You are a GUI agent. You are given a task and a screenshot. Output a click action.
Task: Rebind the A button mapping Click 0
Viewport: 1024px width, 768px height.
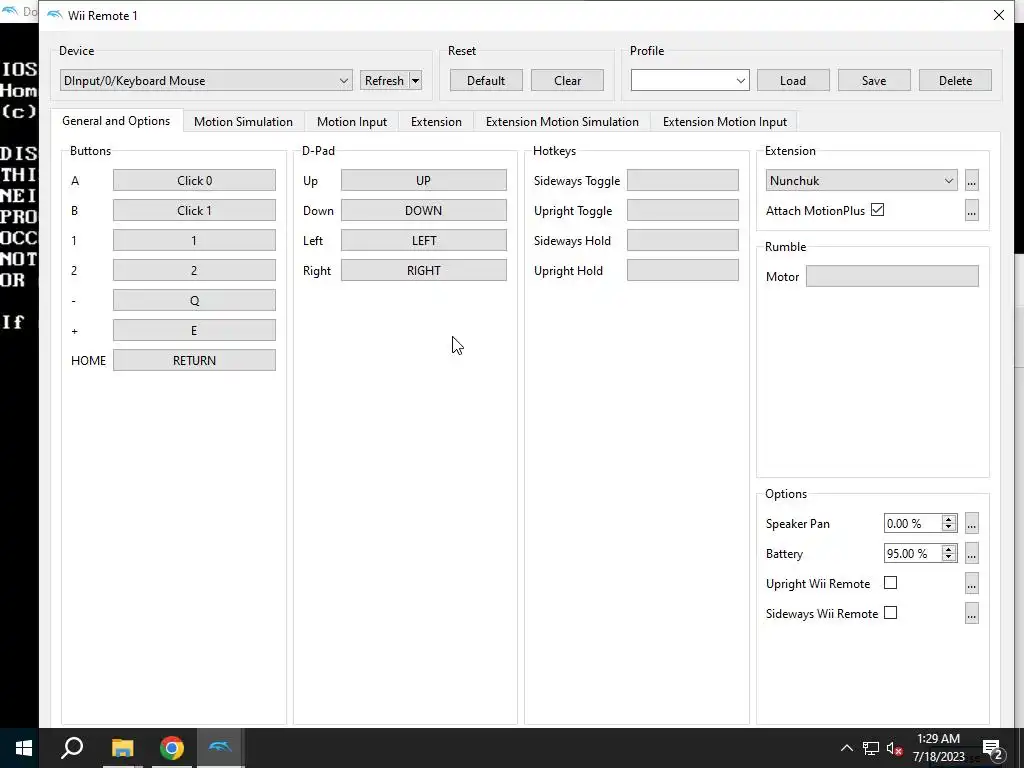[x=194, y=180]
